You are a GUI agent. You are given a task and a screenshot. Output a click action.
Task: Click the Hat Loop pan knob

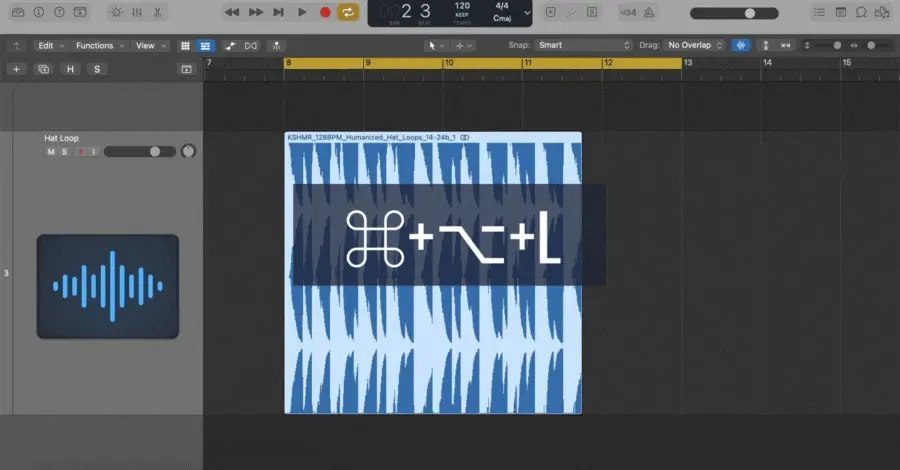[188, 151]
